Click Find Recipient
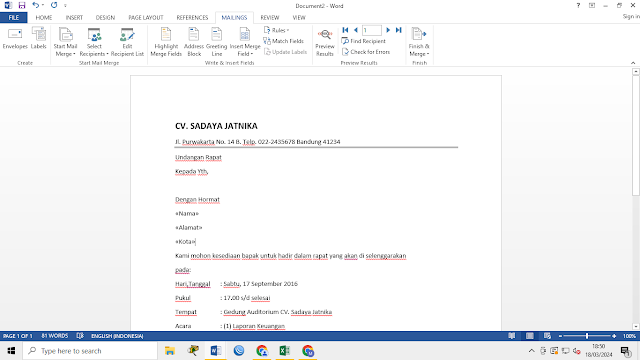Viewport: 640px width, 360px height. [x=364, y=41]
